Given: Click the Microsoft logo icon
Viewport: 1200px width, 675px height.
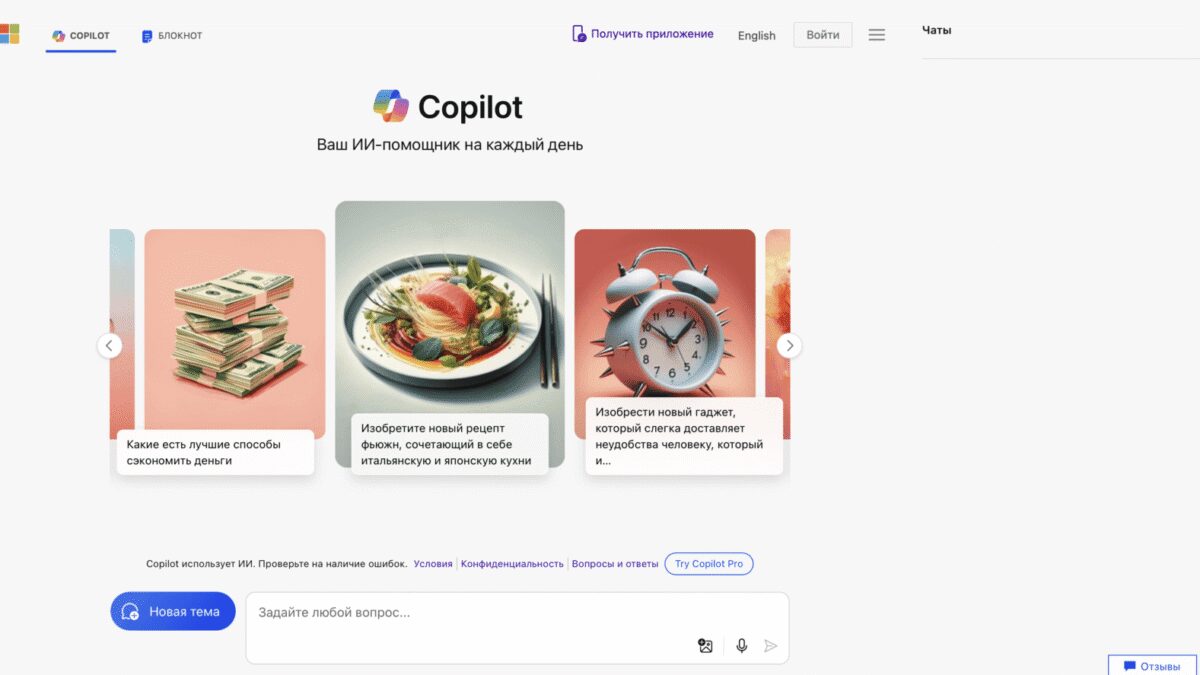Looking at the screenshot, I should [x=9, y=35].
